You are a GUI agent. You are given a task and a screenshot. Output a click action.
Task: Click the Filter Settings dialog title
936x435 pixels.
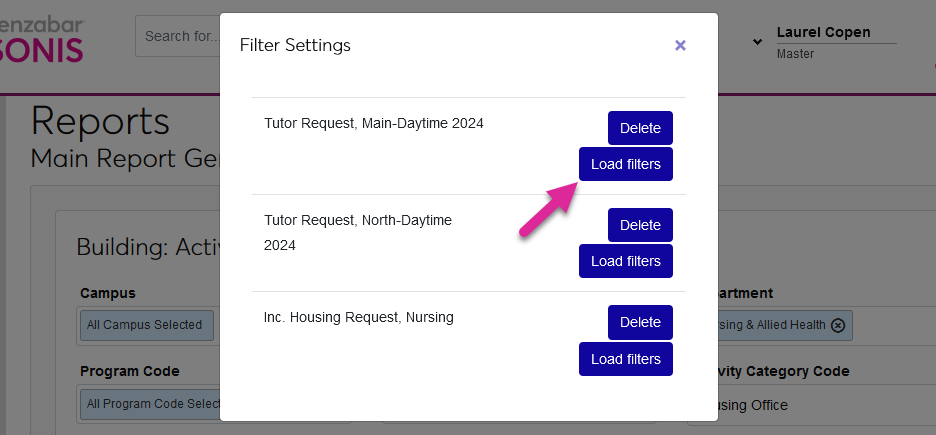coord(295,45)
